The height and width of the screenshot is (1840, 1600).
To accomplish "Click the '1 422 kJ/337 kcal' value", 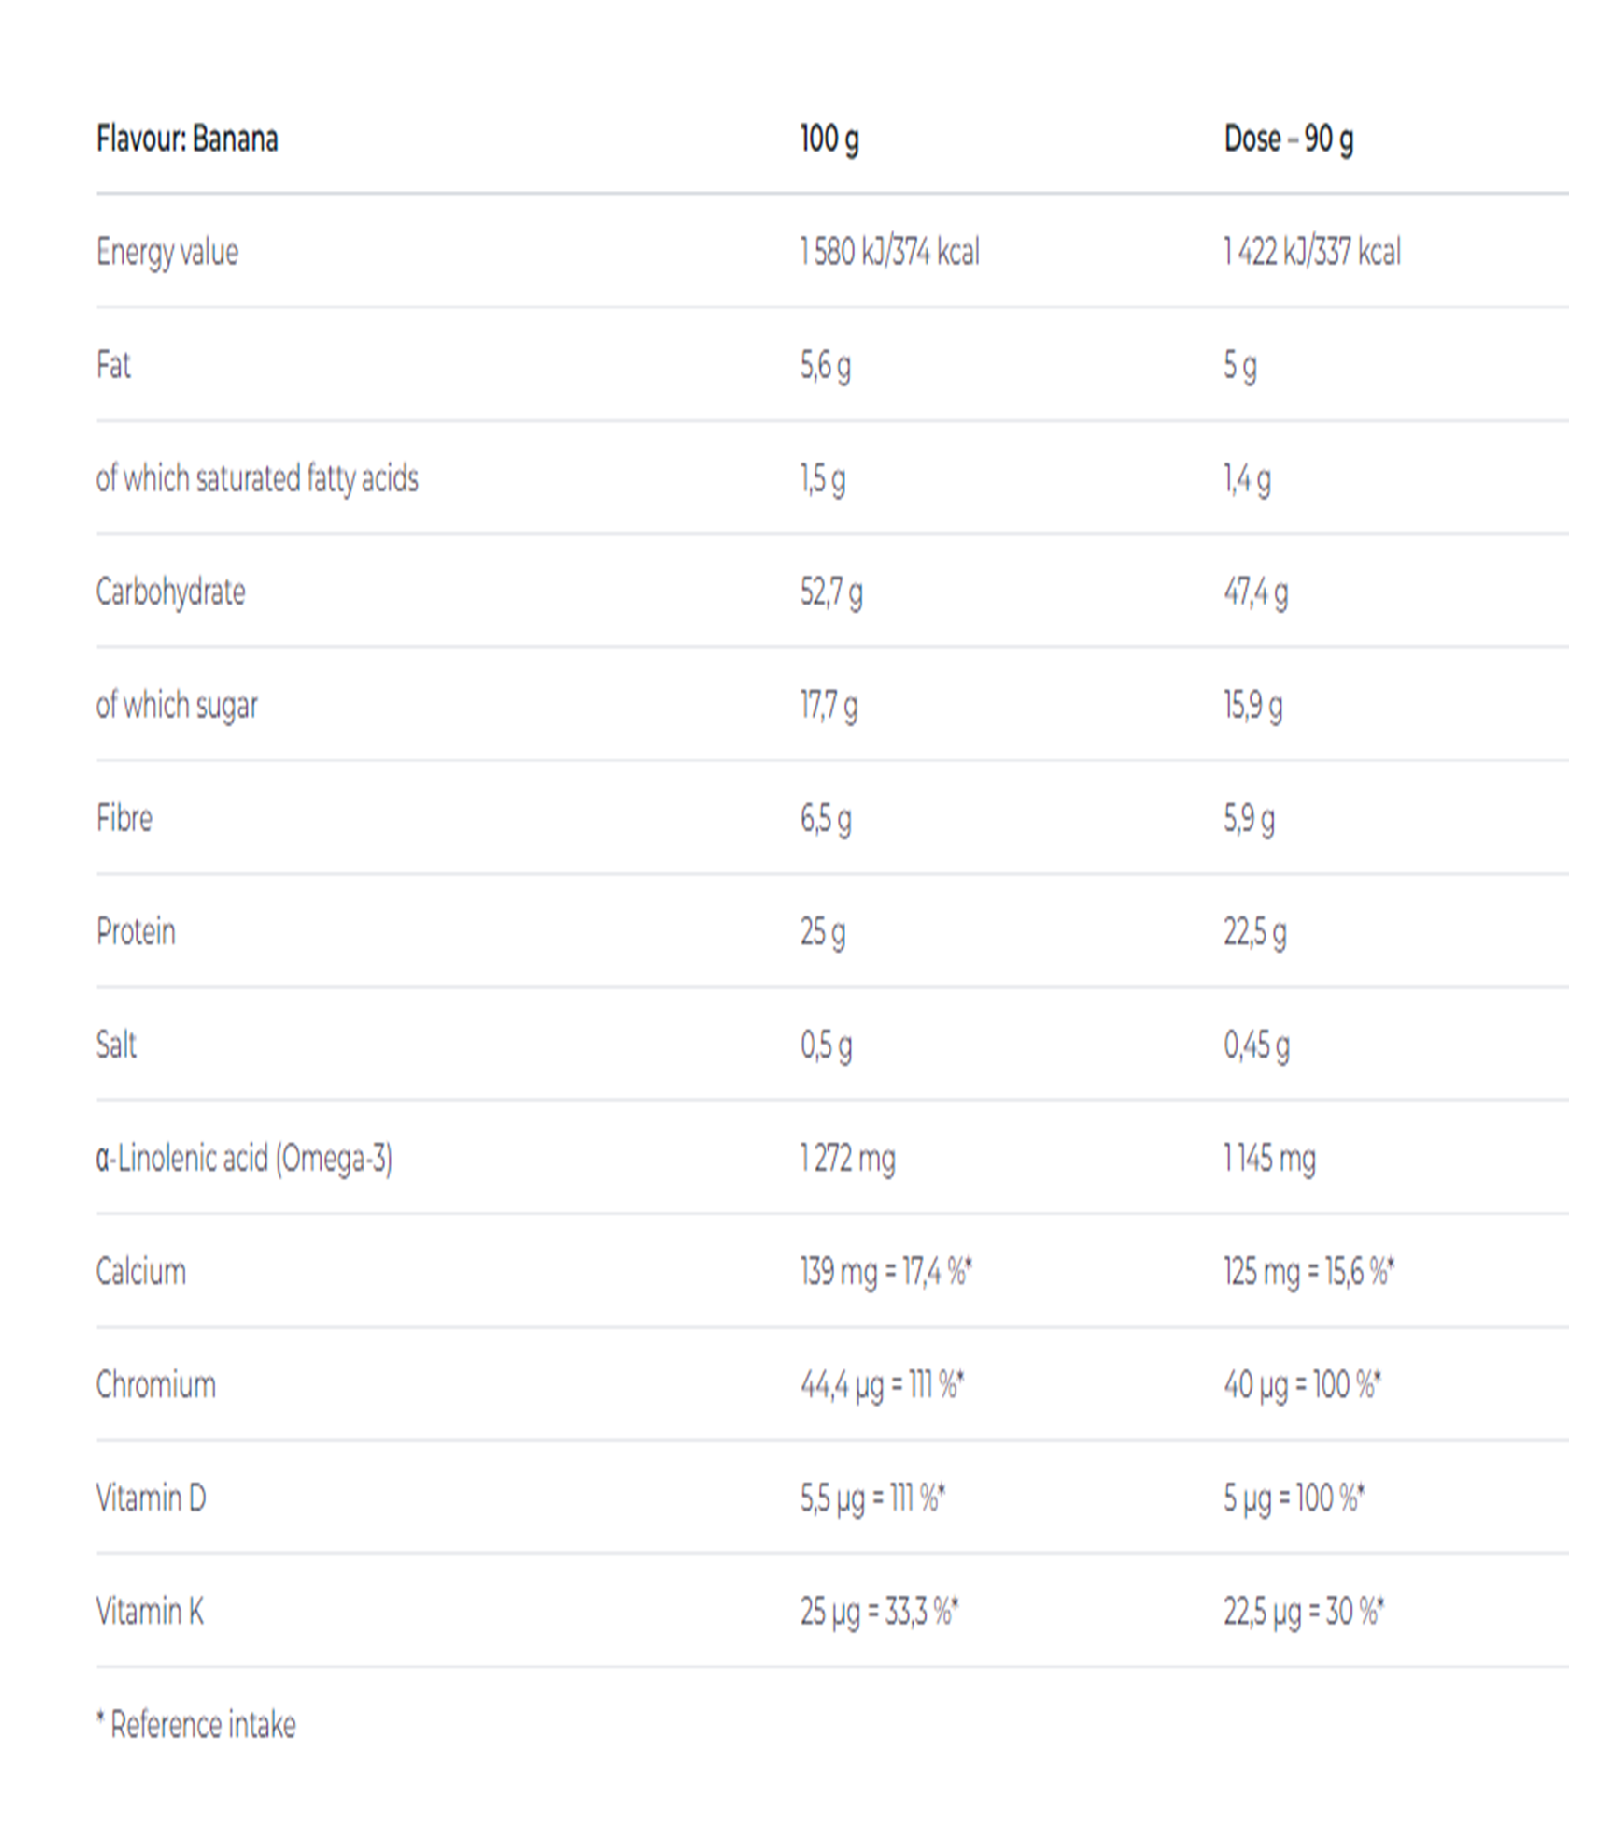I will 1311,252.
